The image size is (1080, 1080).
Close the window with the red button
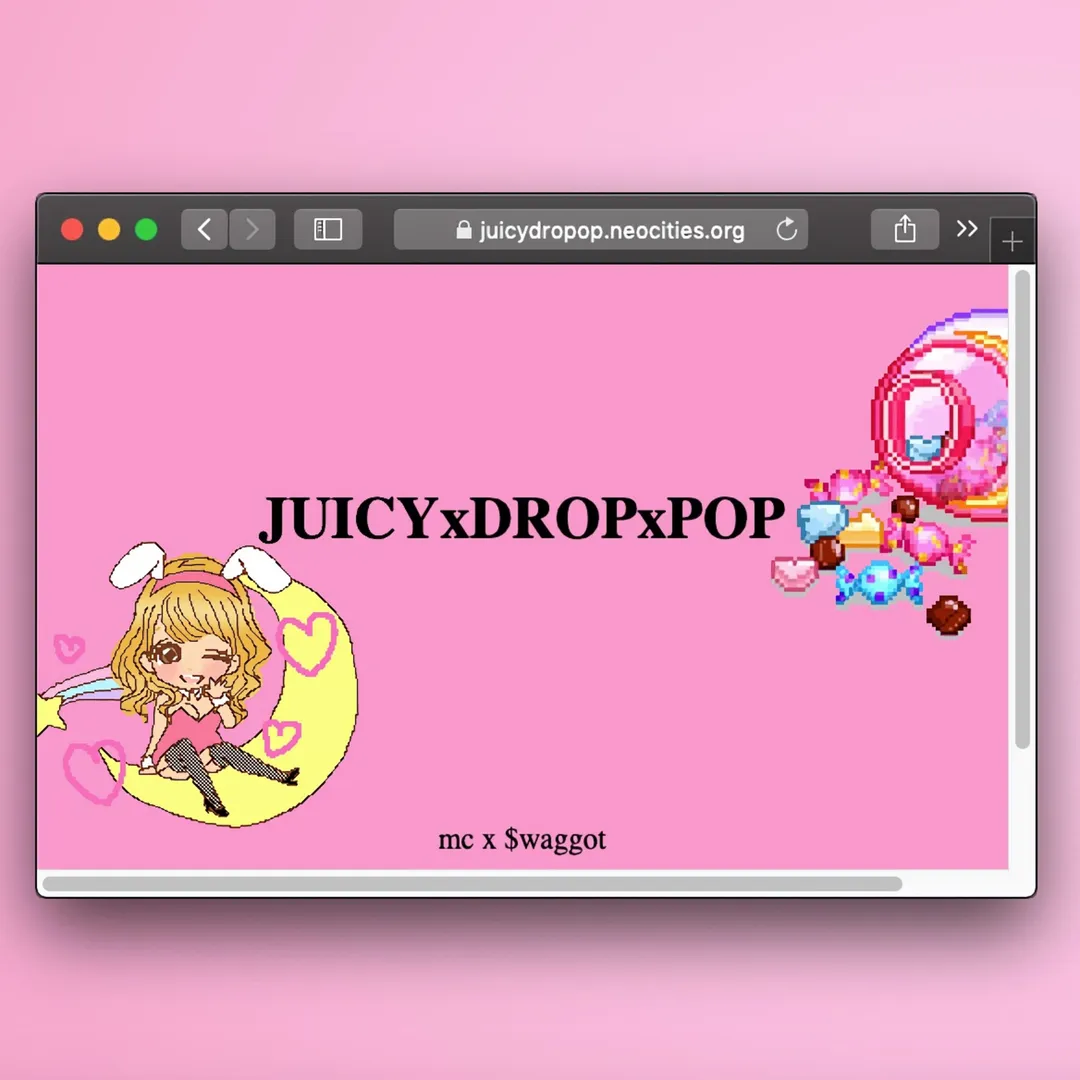[72, 230]
